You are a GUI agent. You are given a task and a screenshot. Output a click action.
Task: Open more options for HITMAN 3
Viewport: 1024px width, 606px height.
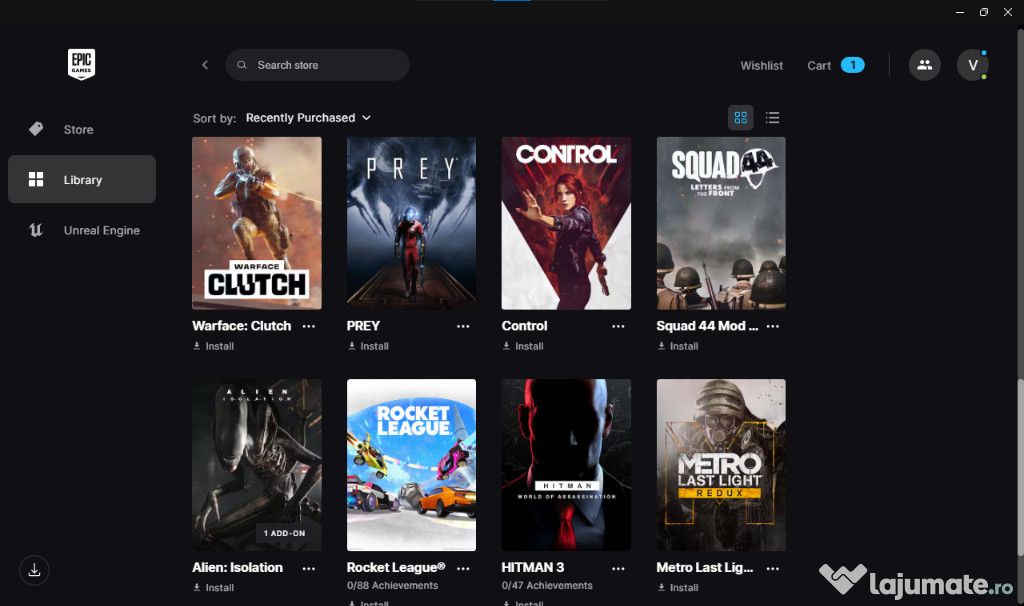[618, 568]
